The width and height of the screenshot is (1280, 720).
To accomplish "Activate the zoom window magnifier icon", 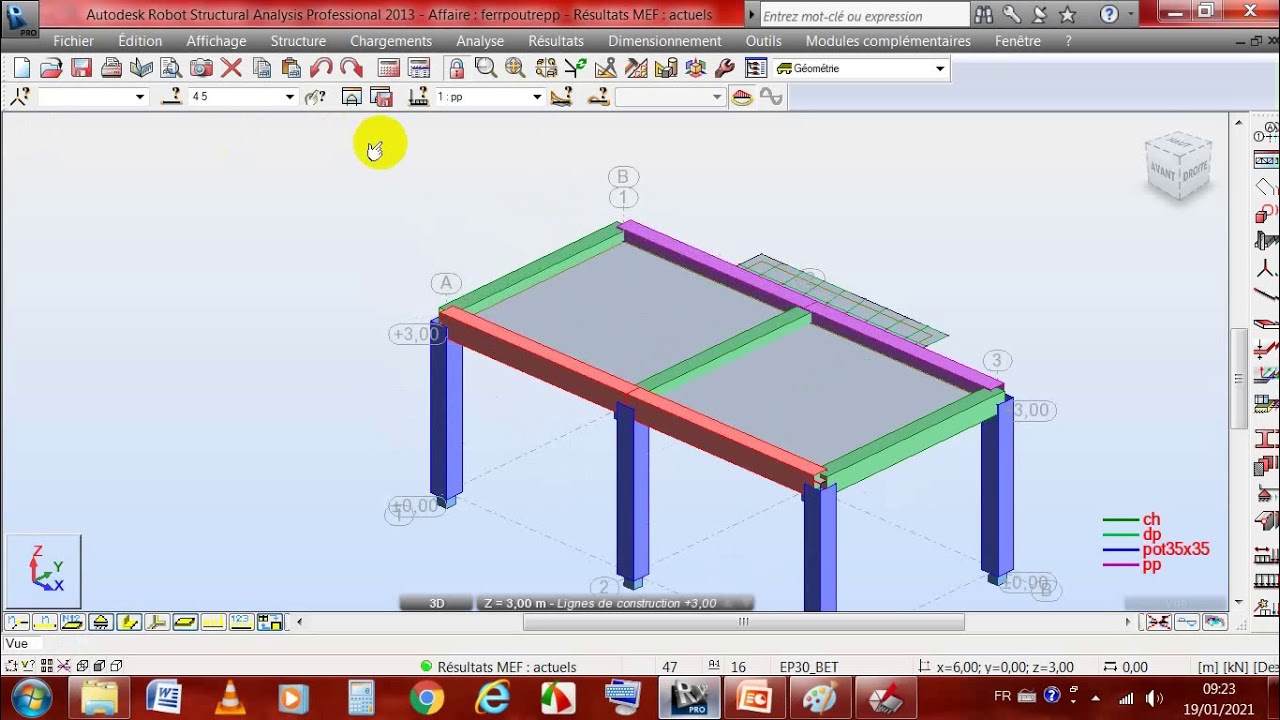I will pyautogui.click(x=486, y=68).
